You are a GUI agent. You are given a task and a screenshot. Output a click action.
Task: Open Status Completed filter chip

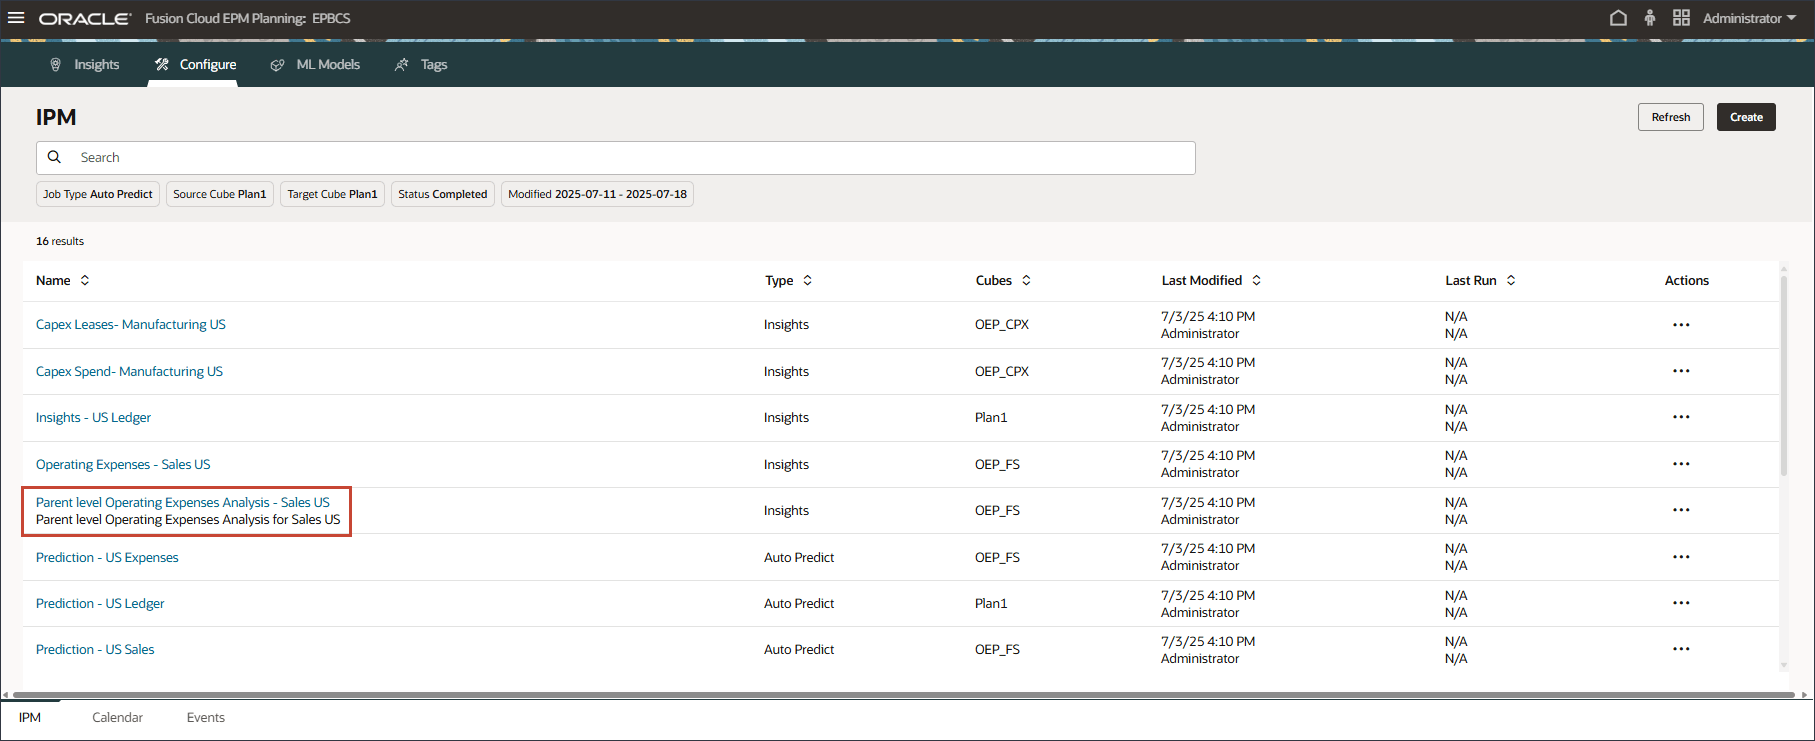(x=443, y=194)
